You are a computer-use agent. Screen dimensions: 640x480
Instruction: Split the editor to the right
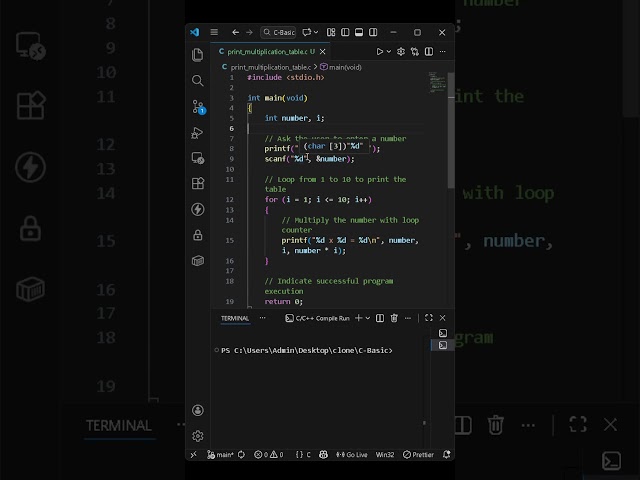click(429, 51)
